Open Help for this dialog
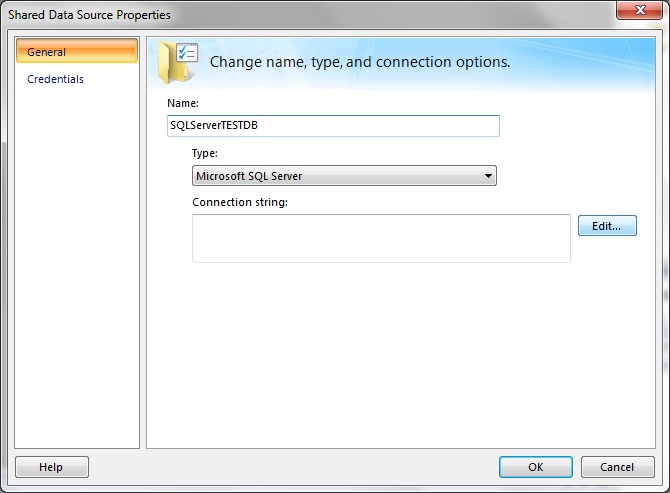This screenshot has width=670, height=493. [x=52, y=467]
